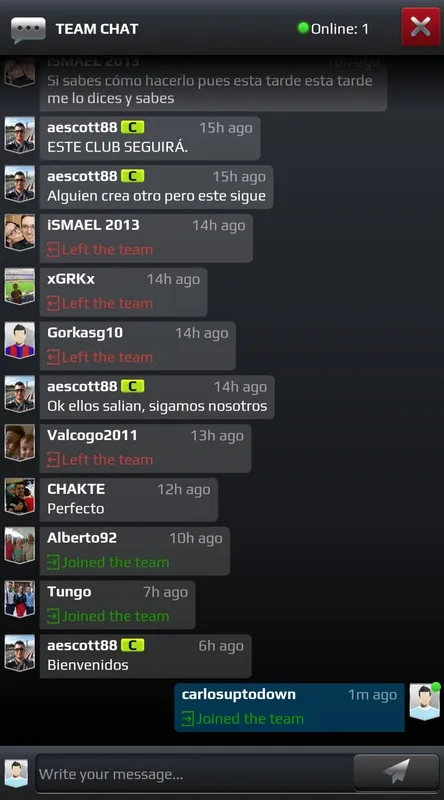
Task: Click your own avatar beside the message box
Action: 16,774
